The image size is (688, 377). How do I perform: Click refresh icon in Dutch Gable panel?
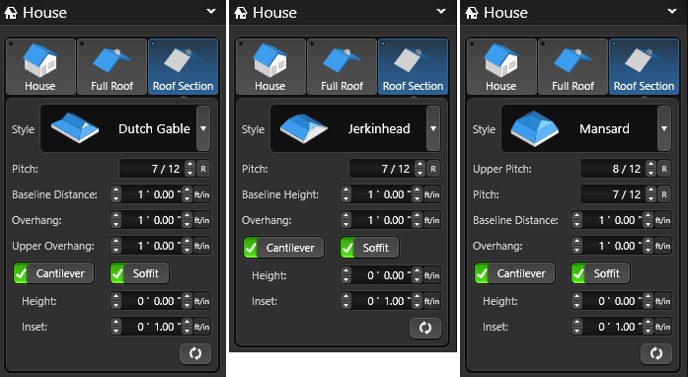(195, 353)
